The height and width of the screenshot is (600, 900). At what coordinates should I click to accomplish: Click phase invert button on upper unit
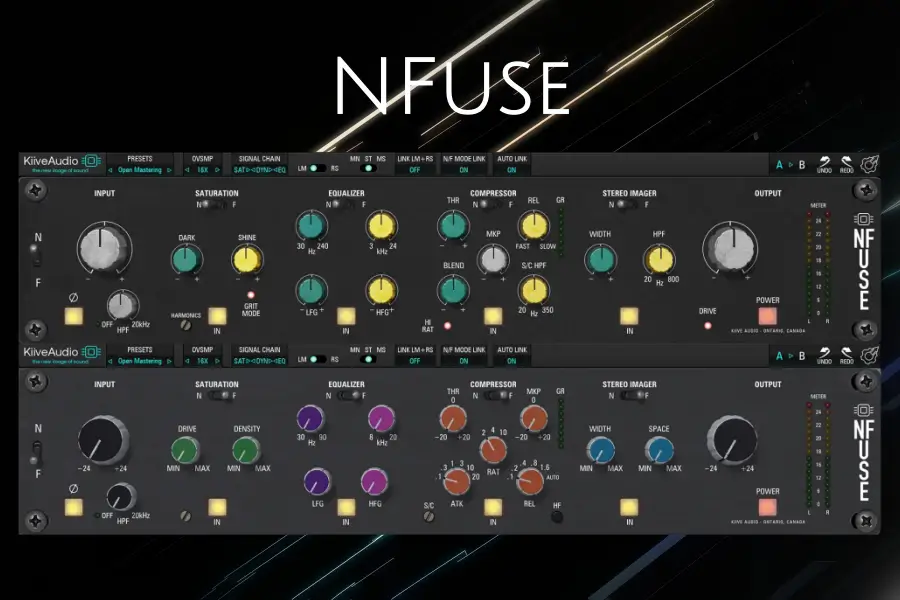(x=73, y=316)
